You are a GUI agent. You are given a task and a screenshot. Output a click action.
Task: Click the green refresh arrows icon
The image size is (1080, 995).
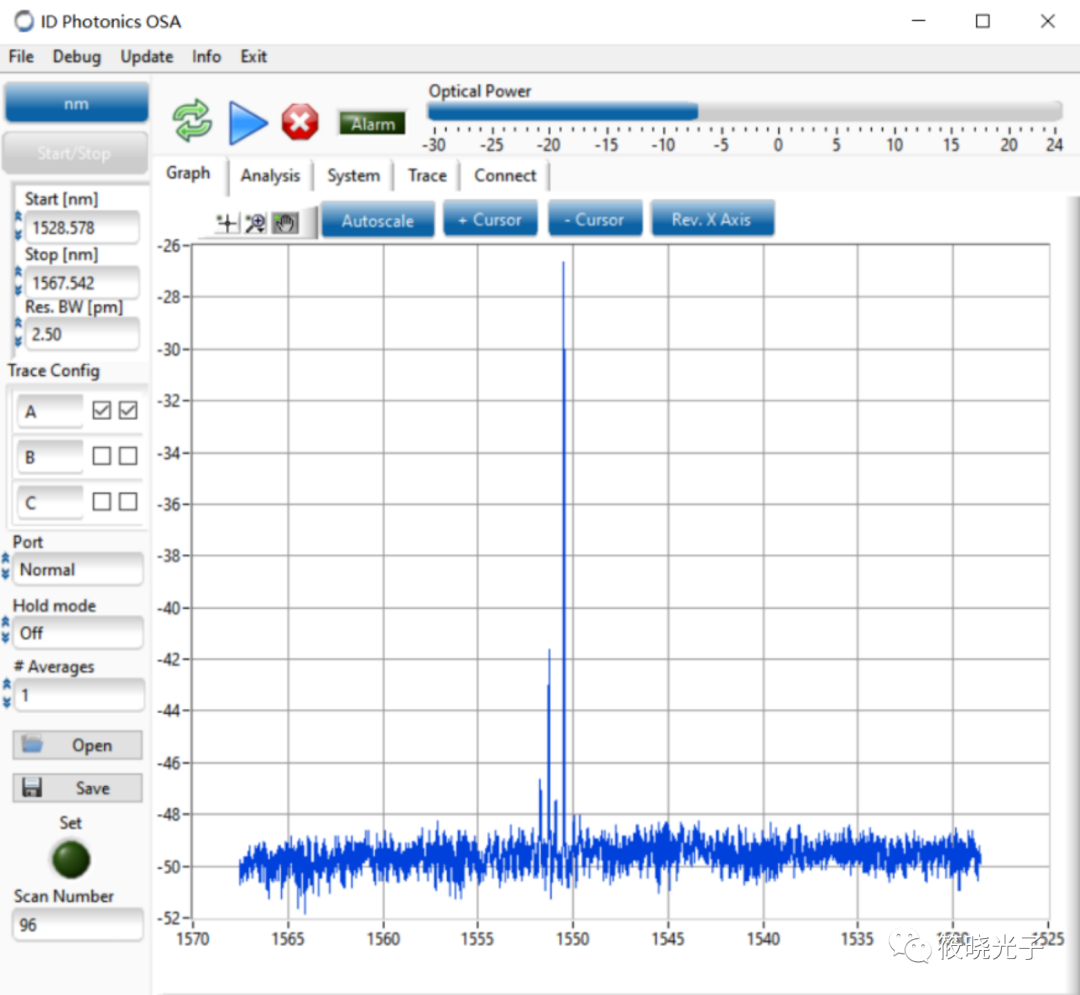click(x=192, y=122)
